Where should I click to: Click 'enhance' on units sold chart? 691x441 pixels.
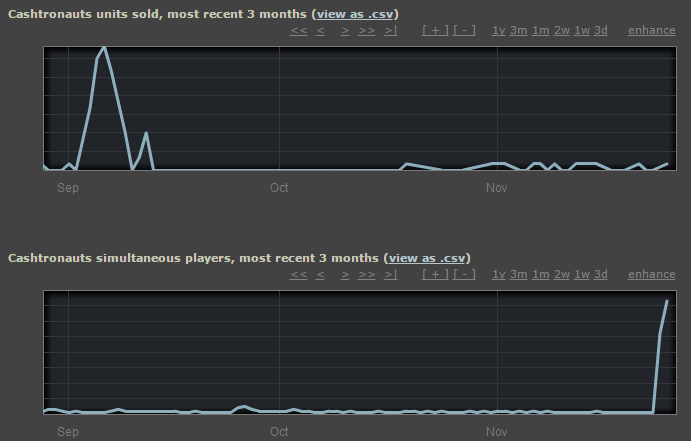652,30
